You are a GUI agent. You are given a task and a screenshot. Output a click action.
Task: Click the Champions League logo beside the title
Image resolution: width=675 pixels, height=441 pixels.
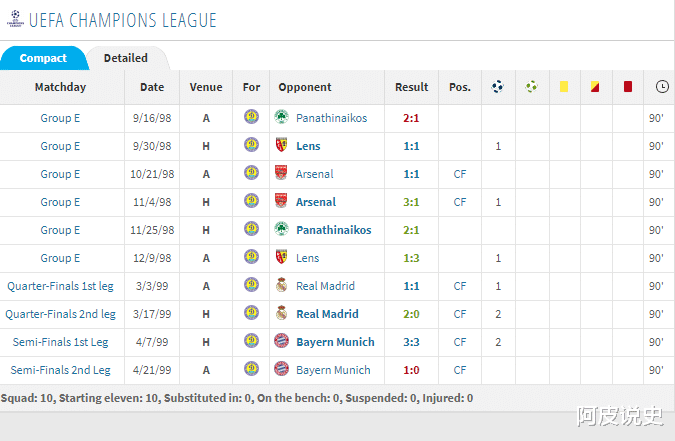point(13,20)
